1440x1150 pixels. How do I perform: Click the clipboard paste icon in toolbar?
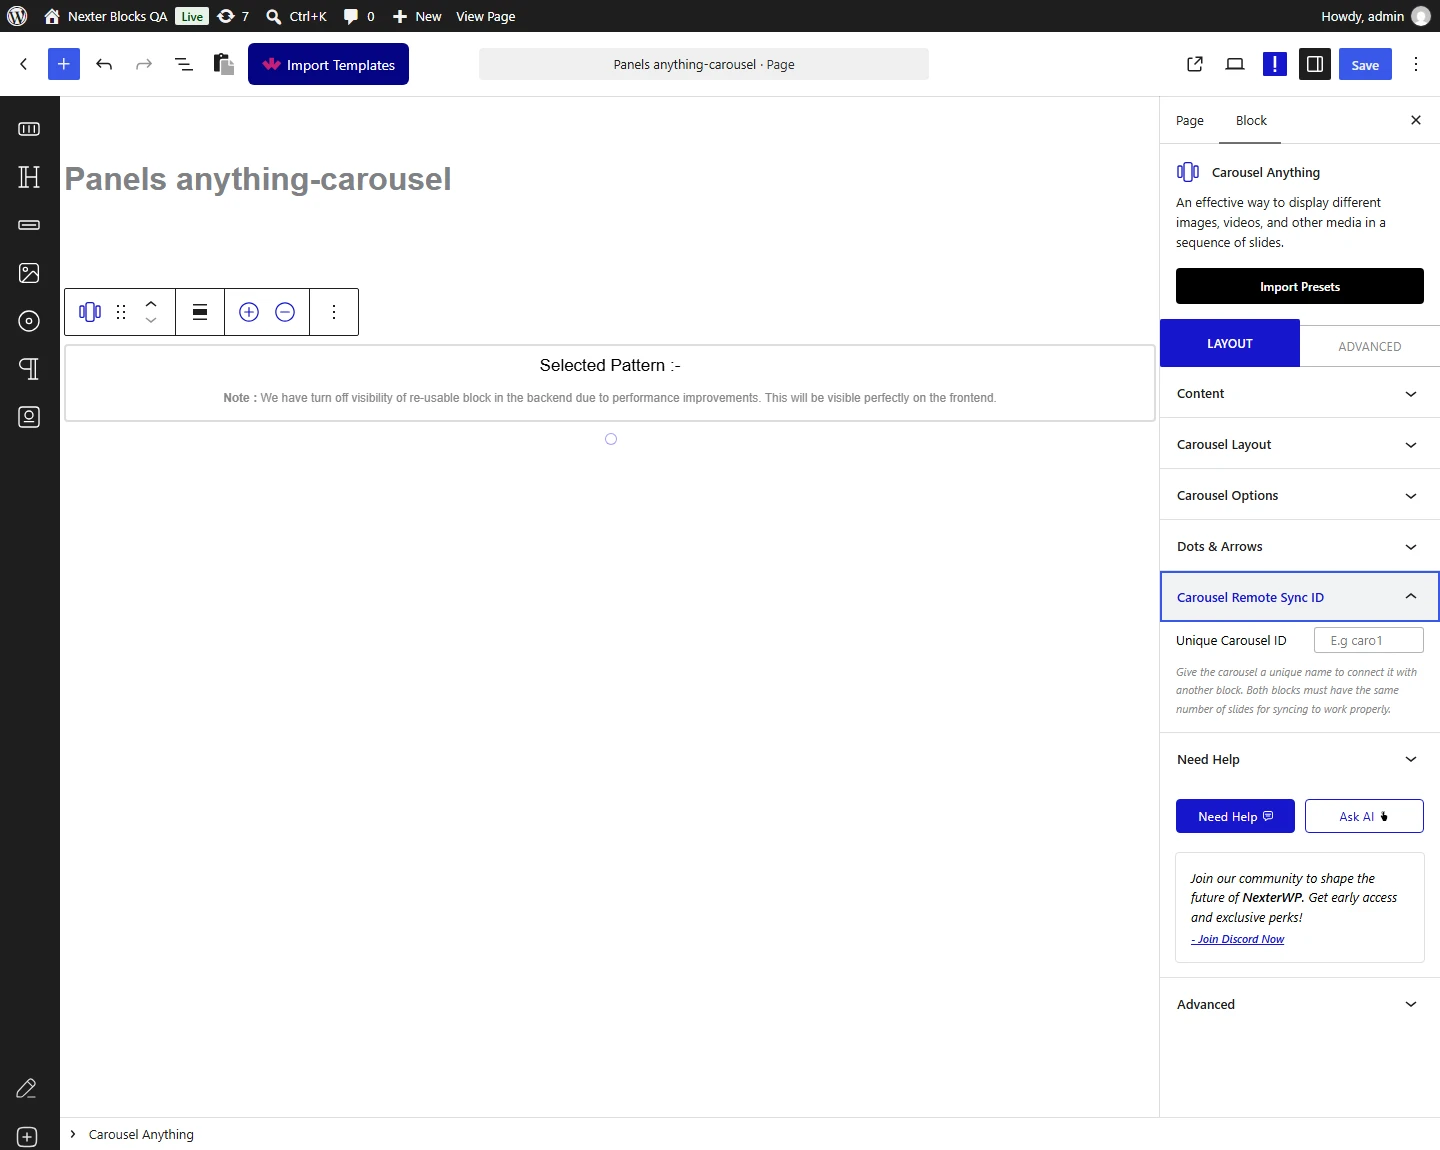pyautogui.click(x=224, y=64)
